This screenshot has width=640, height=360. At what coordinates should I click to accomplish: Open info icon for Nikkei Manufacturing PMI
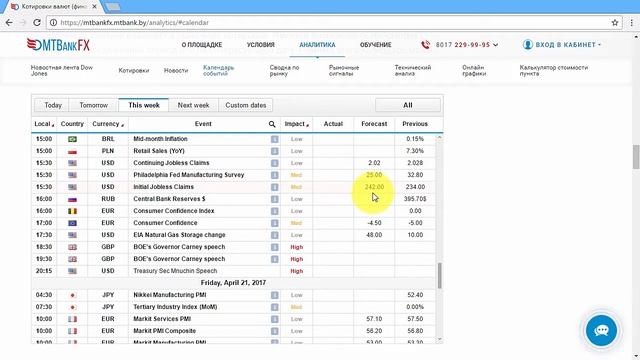coord(274,295)
